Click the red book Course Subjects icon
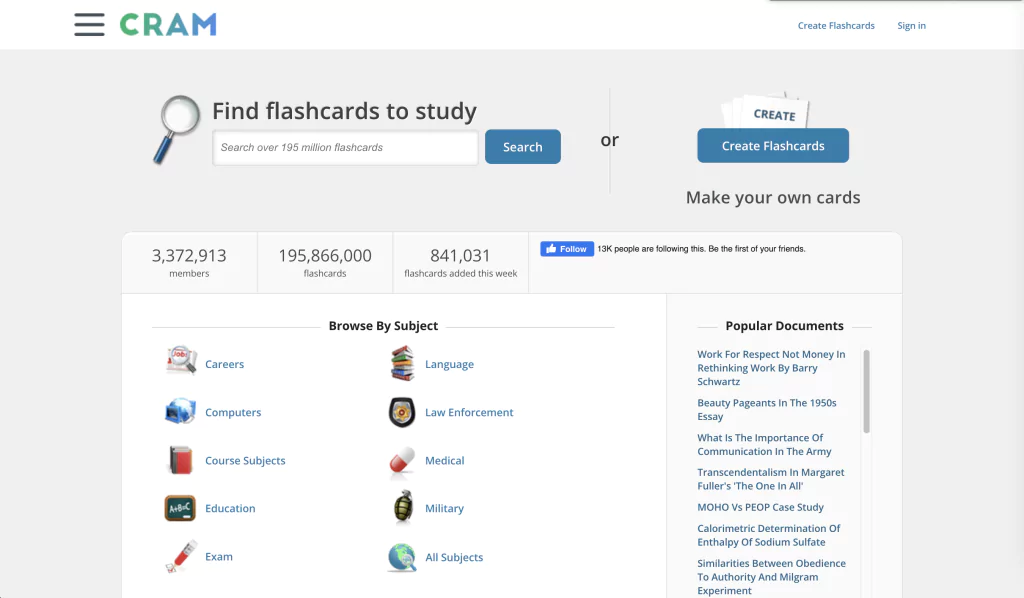The height and width of the screenshot is (598, 1024). tap(180, 460)
